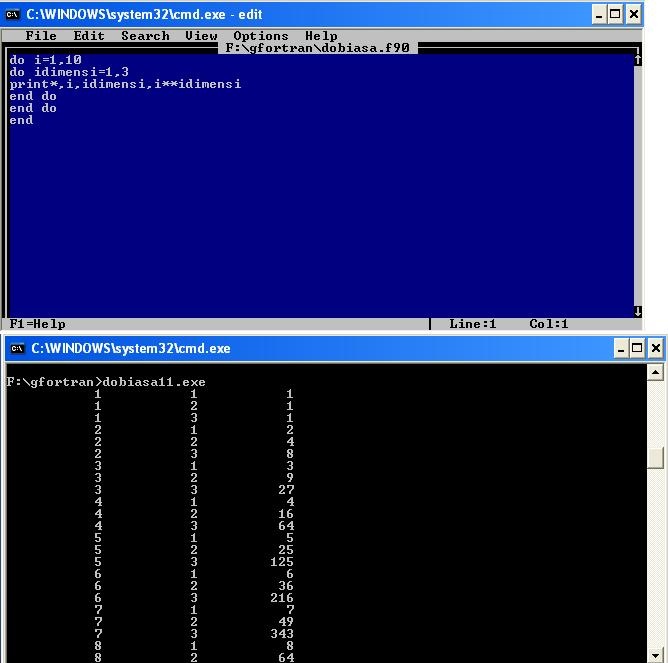Click editor scroll down arrow
This screenshot has width=668, height=663.
point(638,311)
